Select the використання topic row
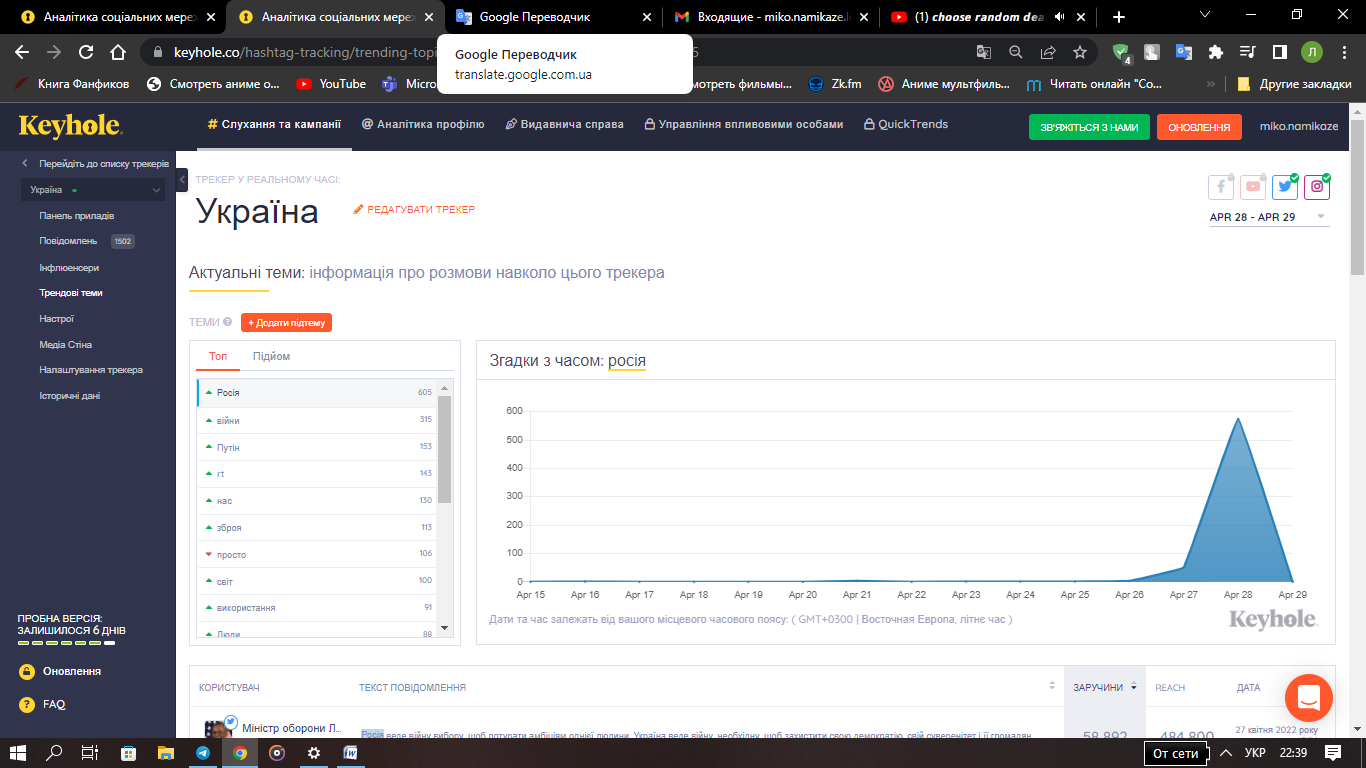The height and width of the screenshot is (768, 1366). [318, 608]
